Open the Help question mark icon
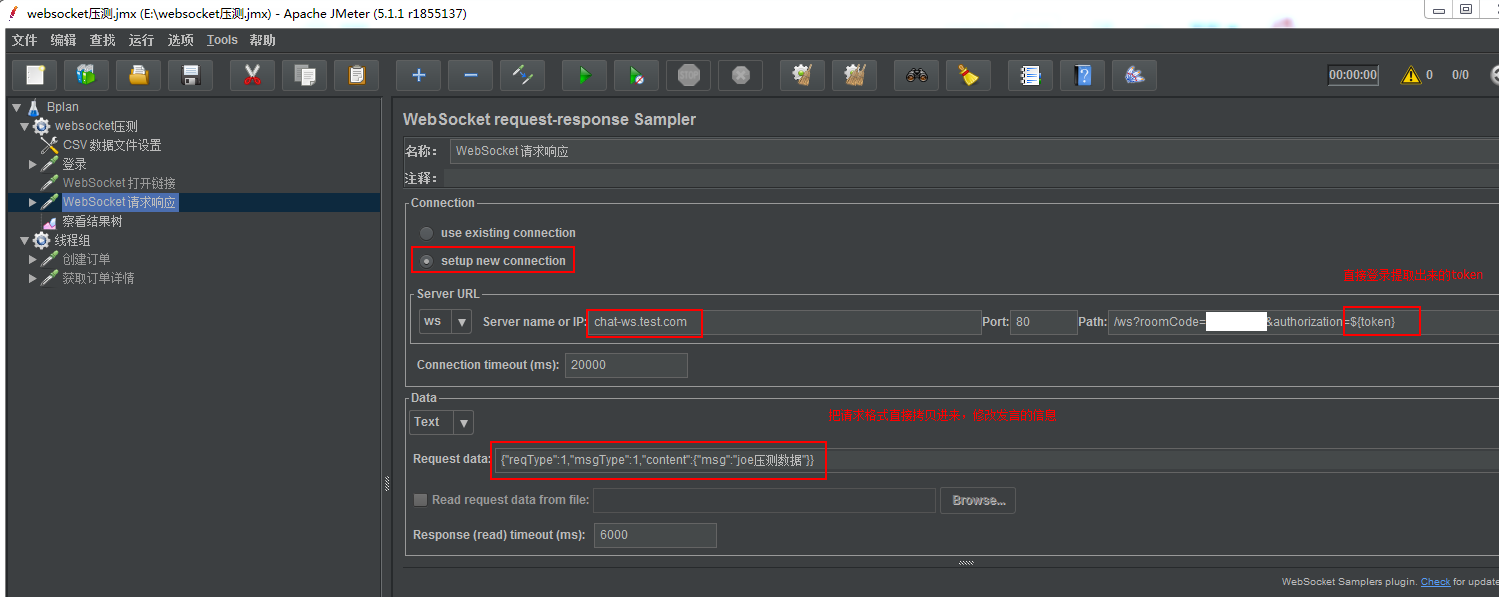This screenshot has height=597, width=1499. coord(1082,75)
